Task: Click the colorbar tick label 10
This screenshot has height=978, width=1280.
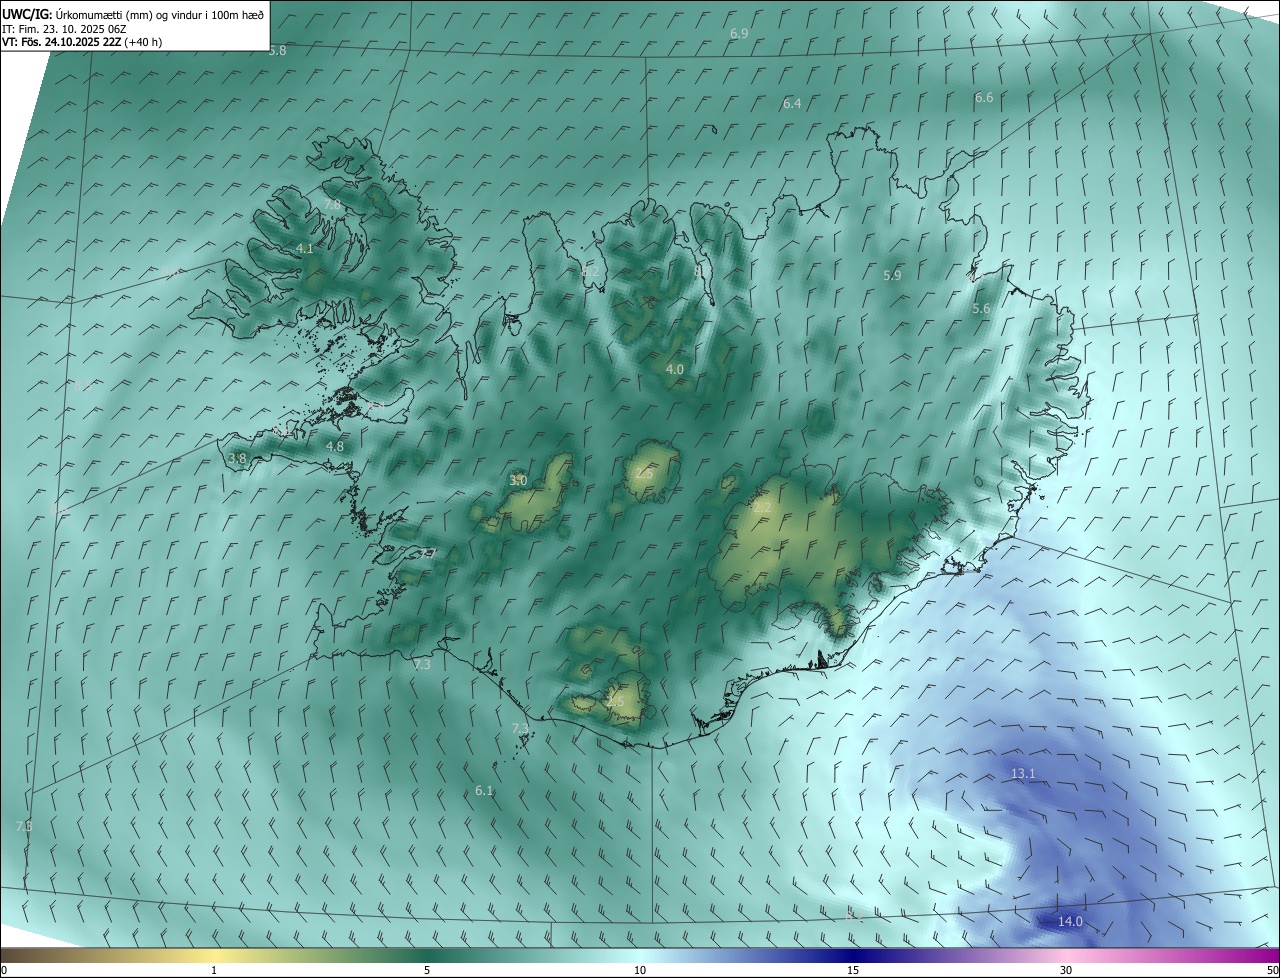Action: (640, 971)
